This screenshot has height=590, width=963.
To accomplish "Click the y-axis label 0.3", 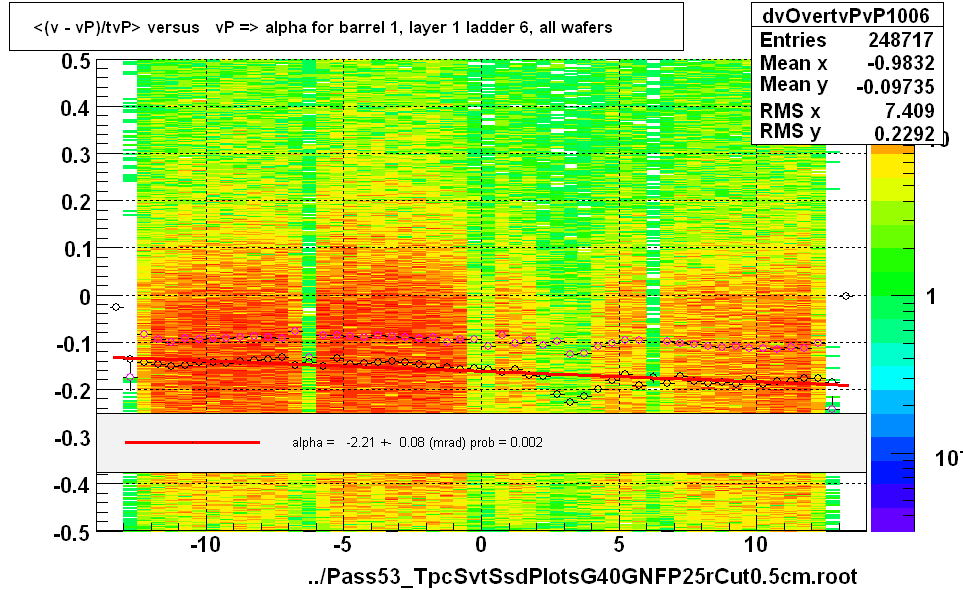I will [76, 155].
